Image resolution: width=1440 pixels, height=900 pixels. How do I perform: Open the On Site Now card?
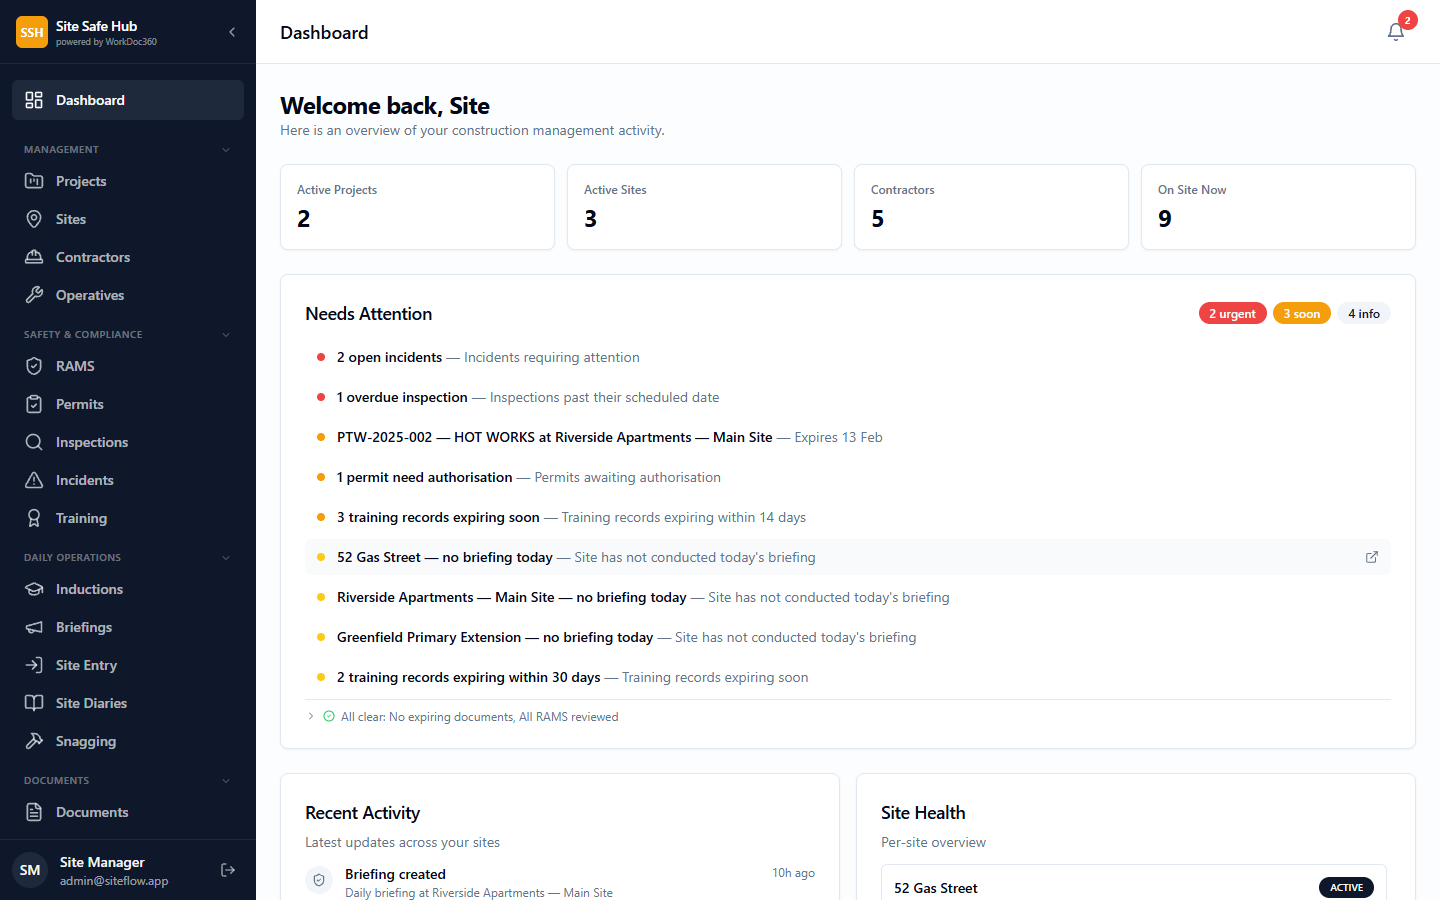(1278, 207)
